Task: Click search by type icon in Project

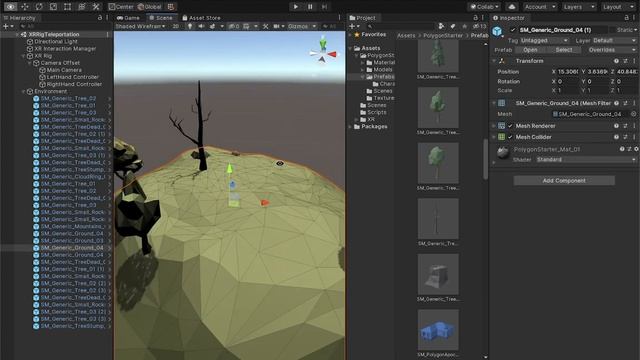Action: 442,26
